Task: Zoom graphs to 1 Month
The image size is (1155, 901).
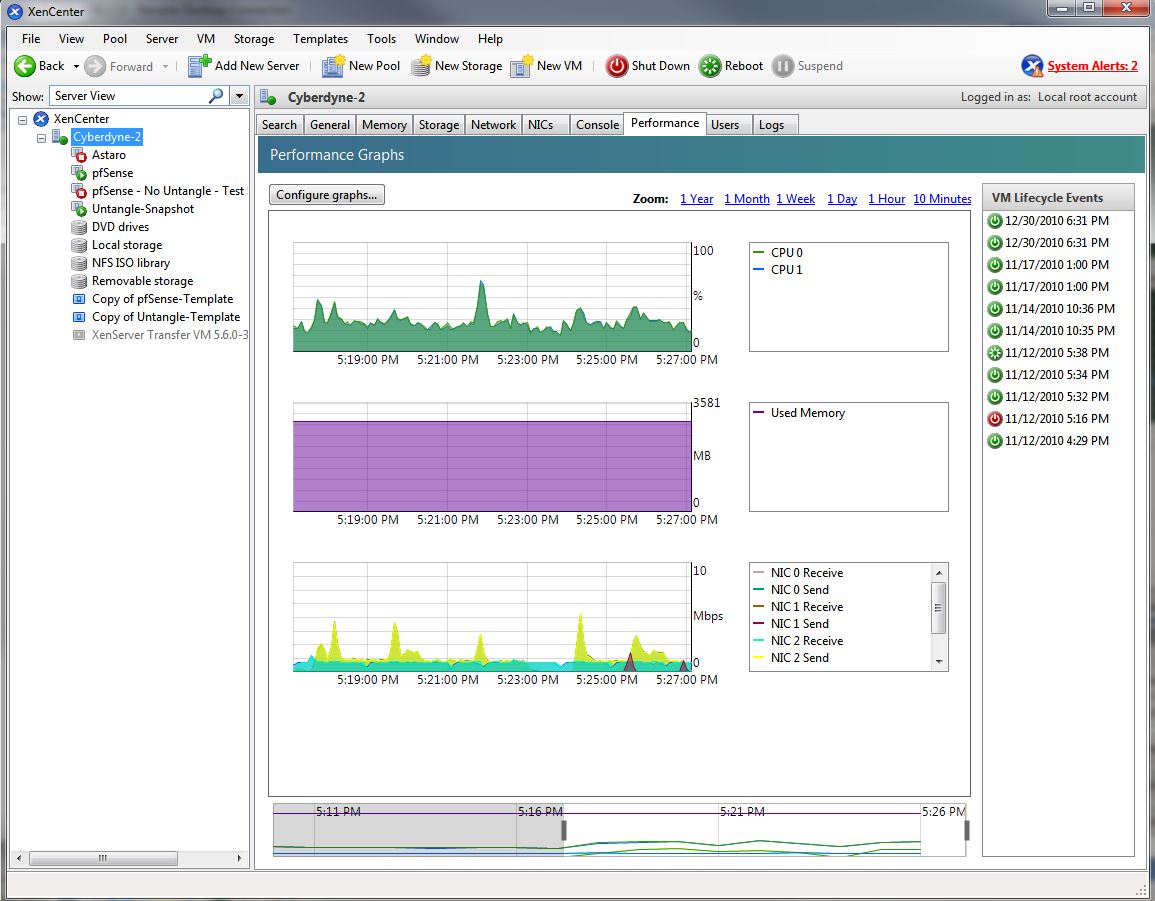Action: coord(746,199)
